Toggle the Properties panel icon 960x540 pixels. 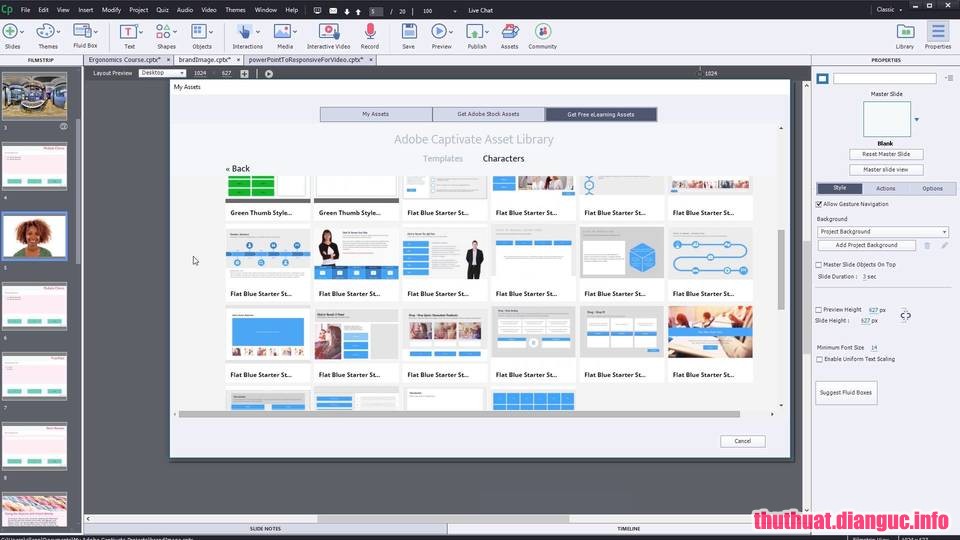pos(938,31)
